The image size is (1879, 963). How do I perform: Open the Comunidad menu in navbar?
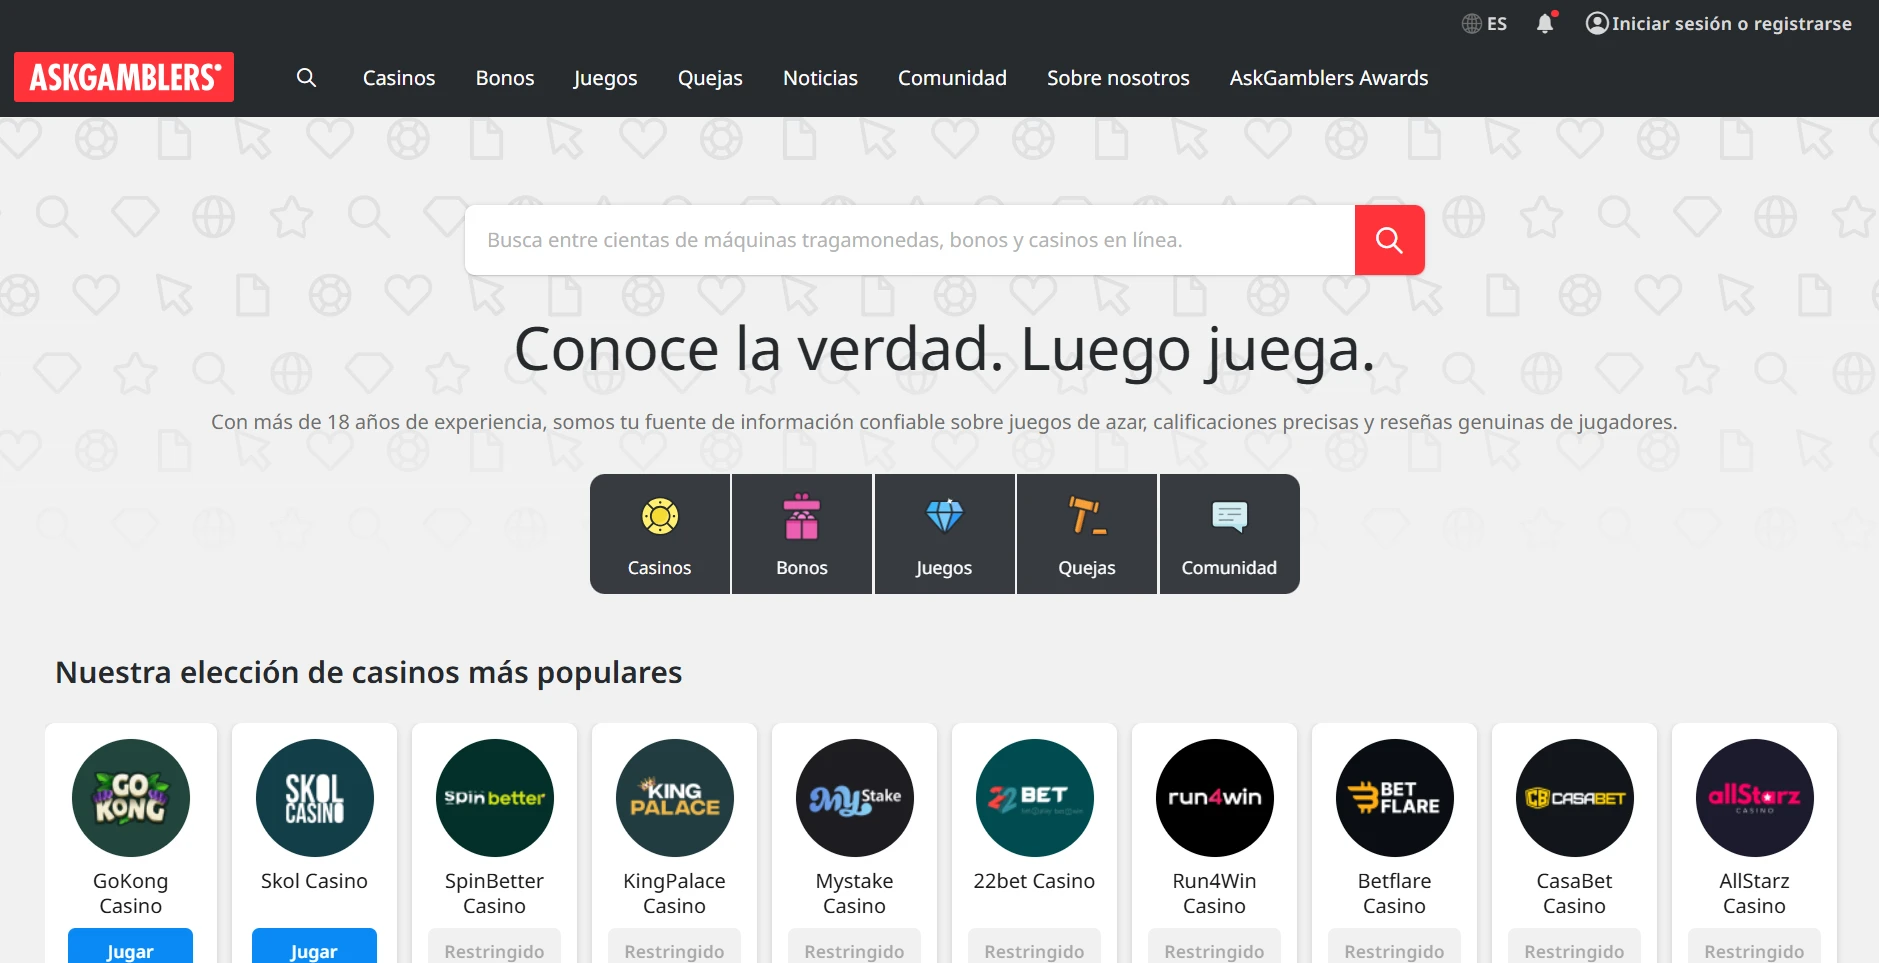[x=952, y=78]
